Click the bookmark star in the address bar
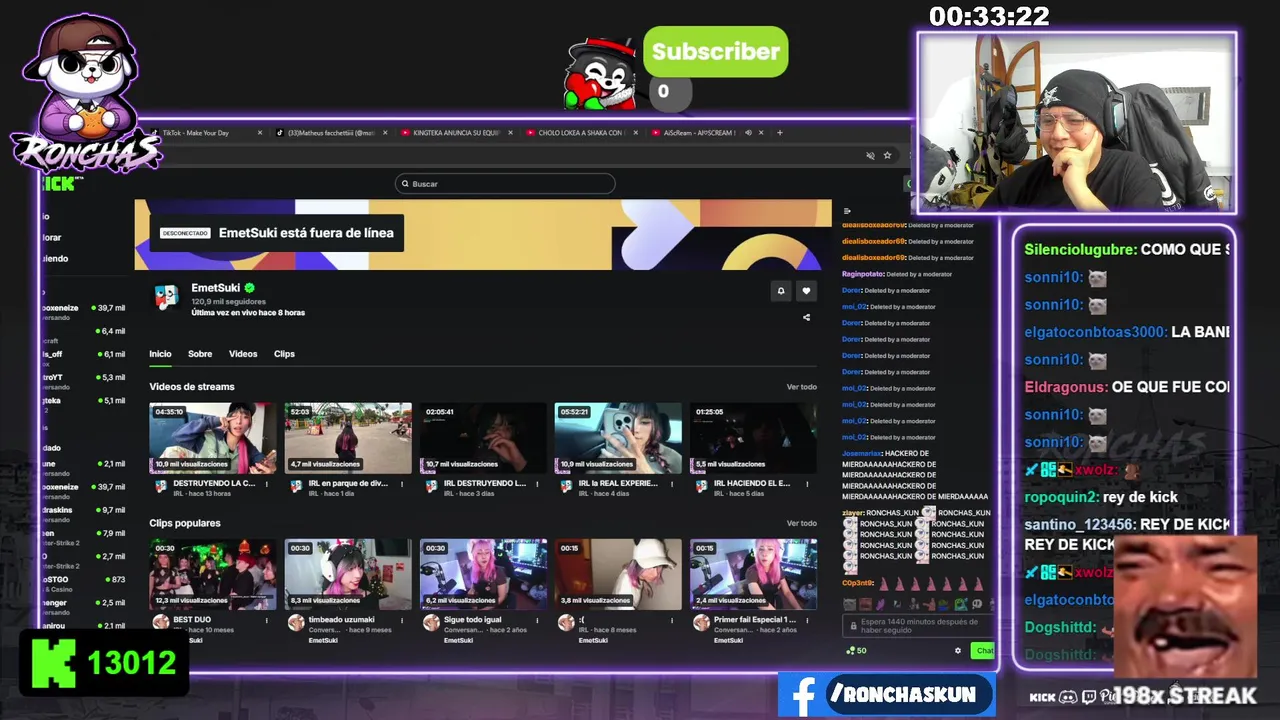 pos(887,155)
